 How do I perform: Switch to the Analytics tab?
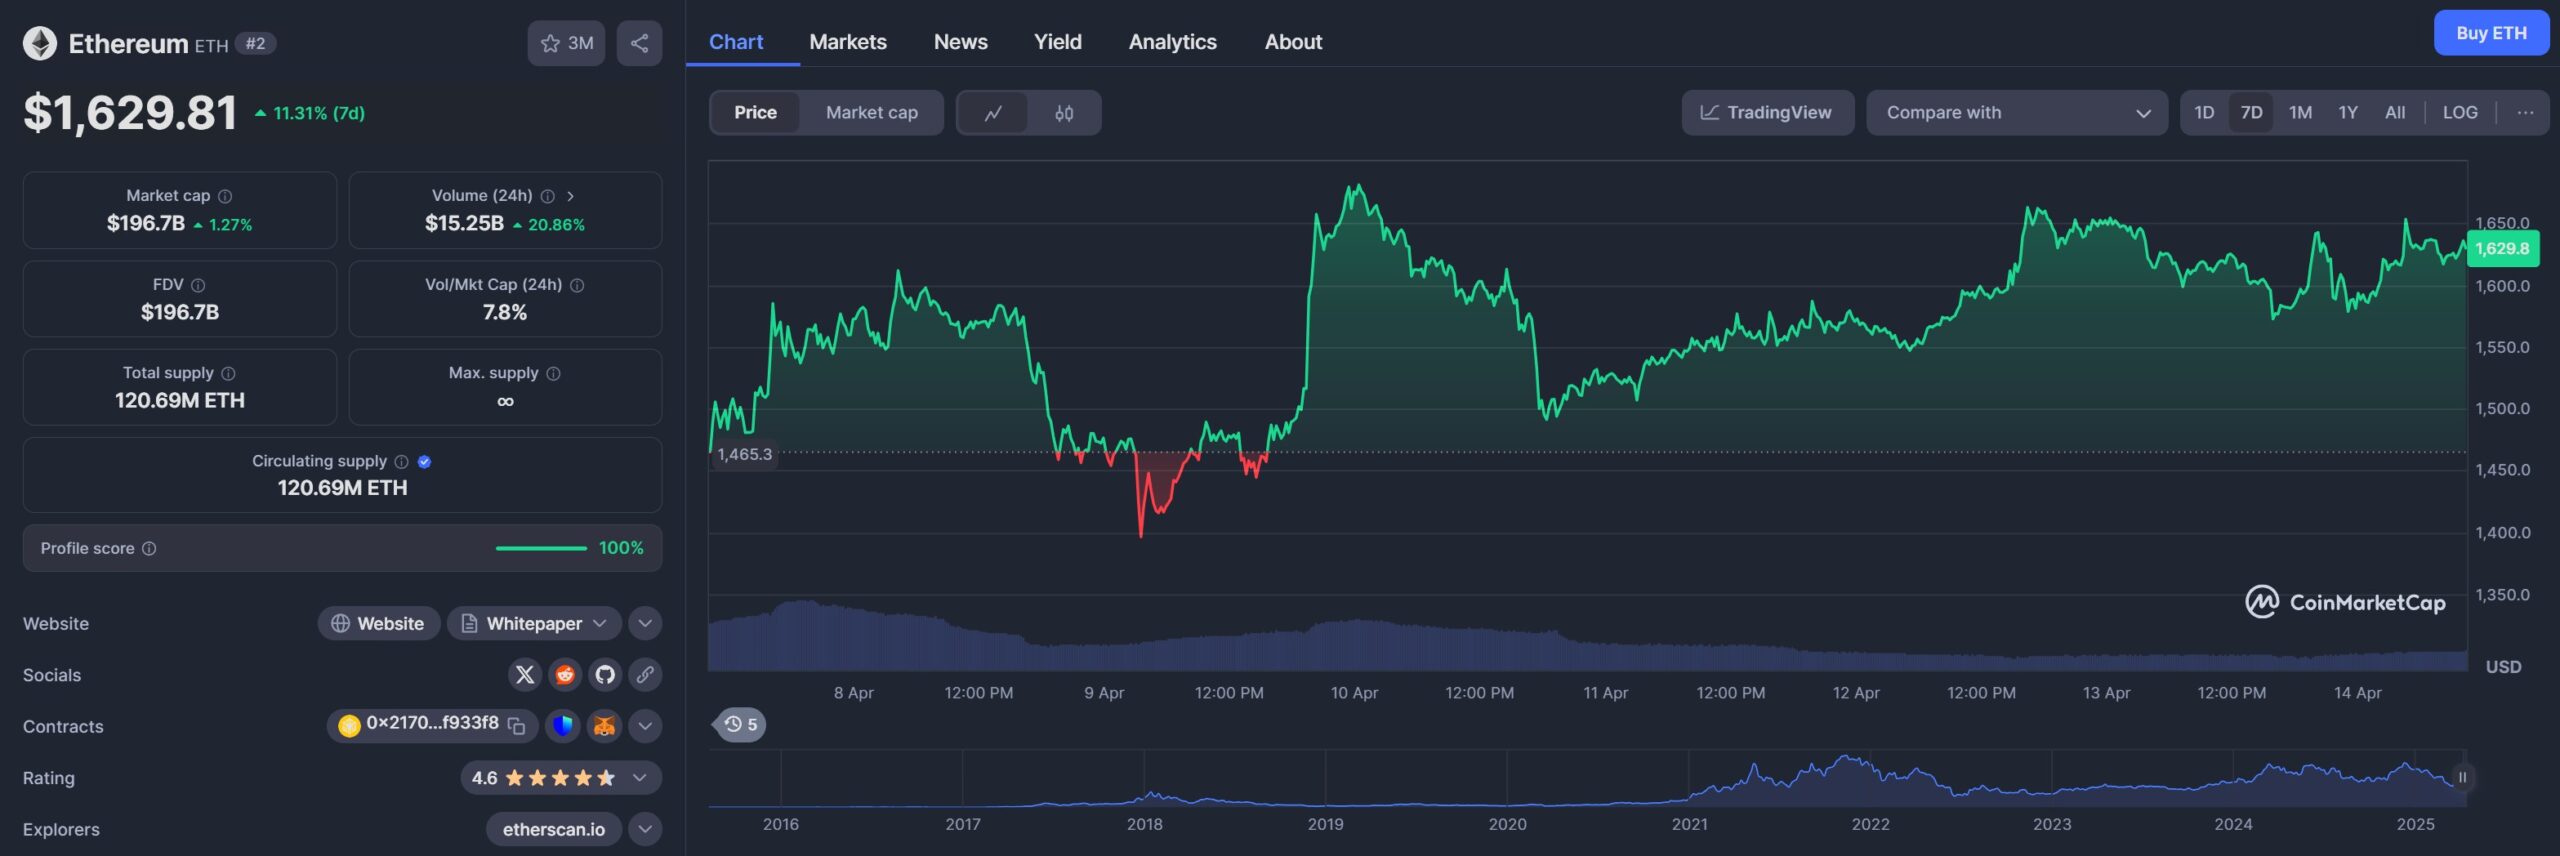[1172, 42]
